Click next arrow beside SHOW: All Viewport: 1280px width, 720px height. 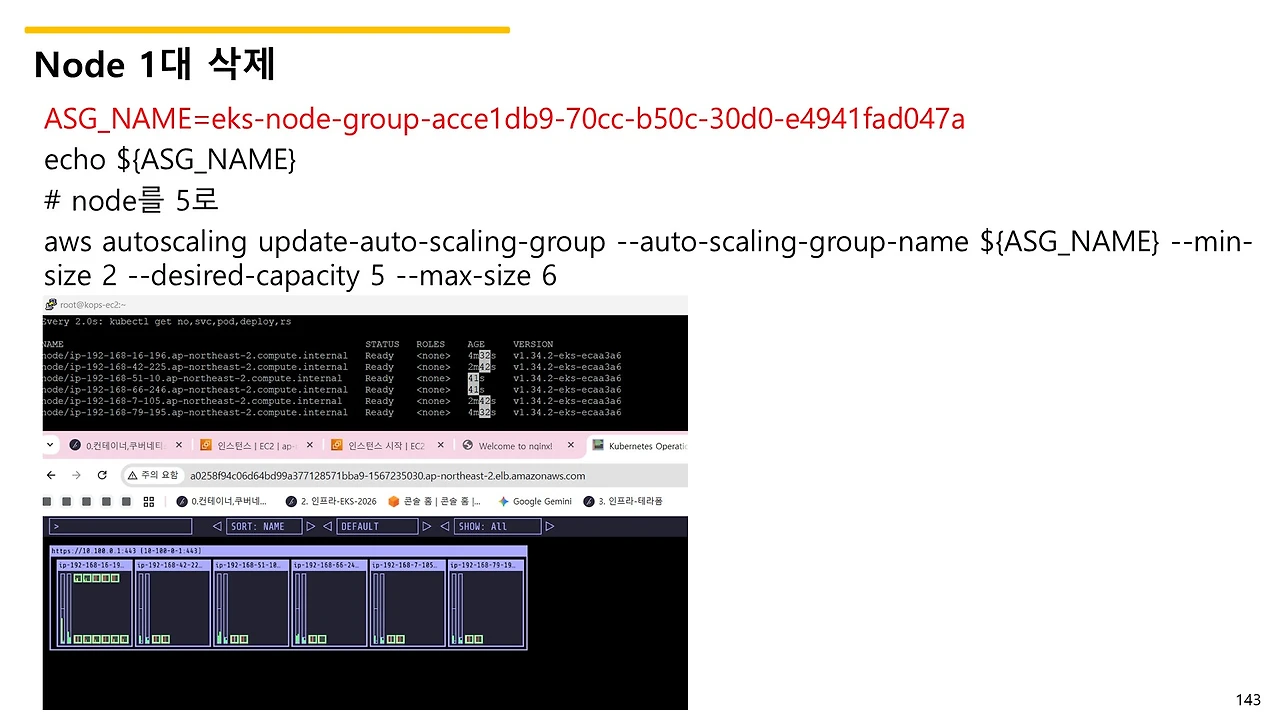550,526
